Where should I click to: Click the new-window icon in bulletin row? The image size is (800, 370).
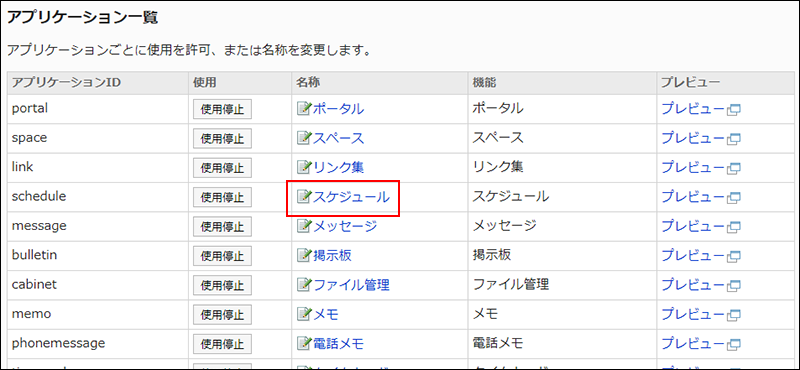pos(734,256)
